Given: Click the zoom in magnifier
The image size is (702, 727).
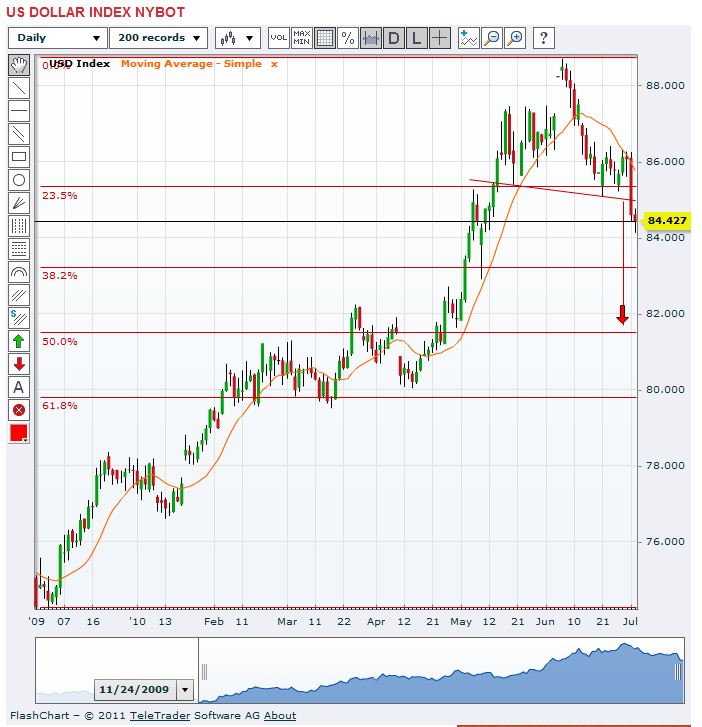Looking at the screenshot, I should click(515, 38).
